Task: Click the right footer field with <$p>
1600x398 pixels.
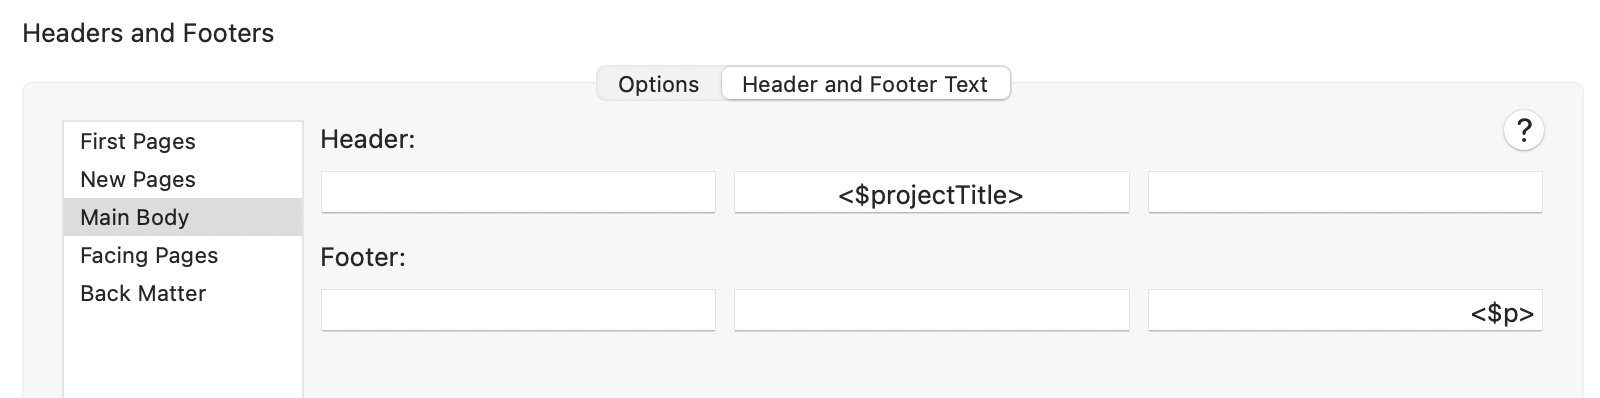Action: 1345,310
